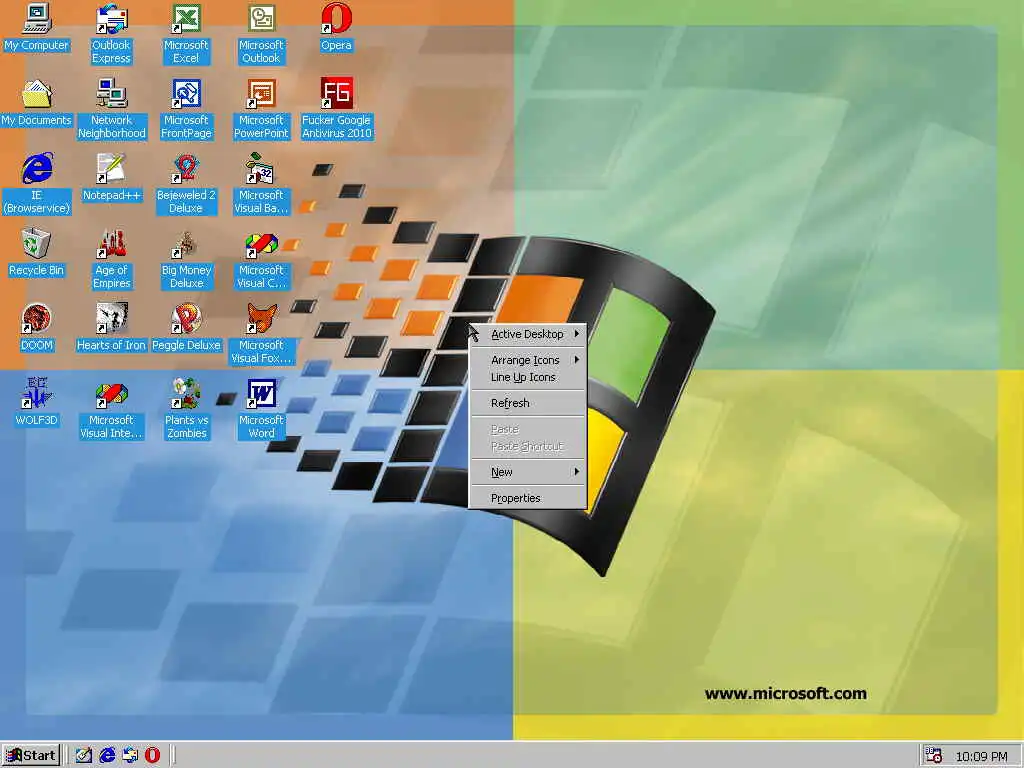Click the Start button
1024x768 pixels.
[x=31, y=756]
